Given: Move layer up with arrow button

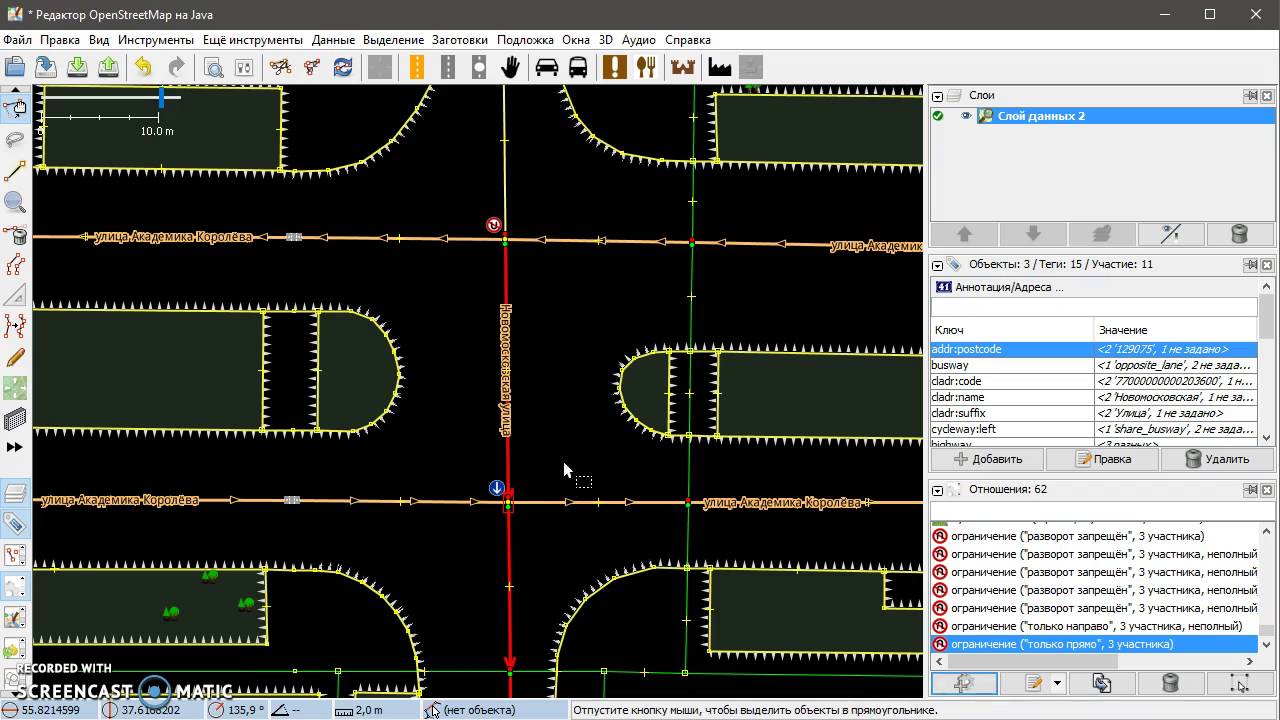Looking at the screenshot, I should [964, 234].
